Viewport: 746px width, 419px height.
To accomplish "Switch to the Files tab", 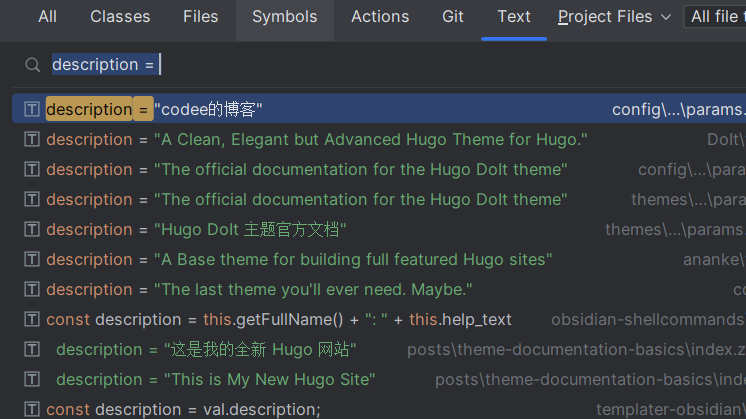I will pyautogui.click(x=201, y=17).
